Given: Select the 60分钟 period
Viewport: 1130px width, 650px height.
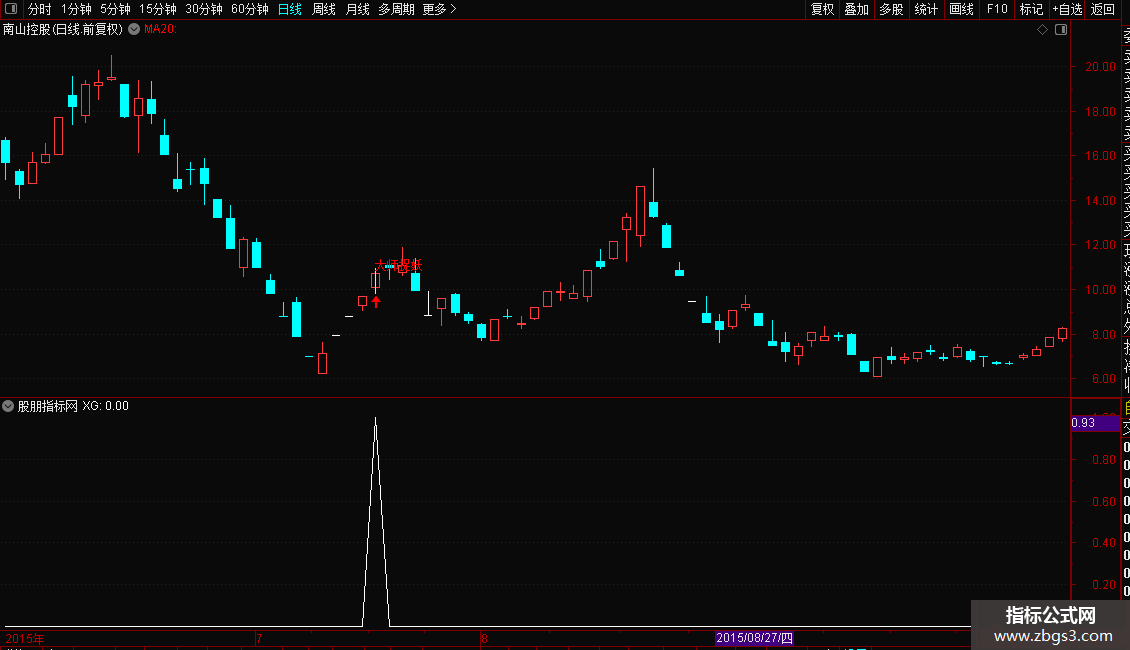Looking at the screenshot, I should pos(250,9).
